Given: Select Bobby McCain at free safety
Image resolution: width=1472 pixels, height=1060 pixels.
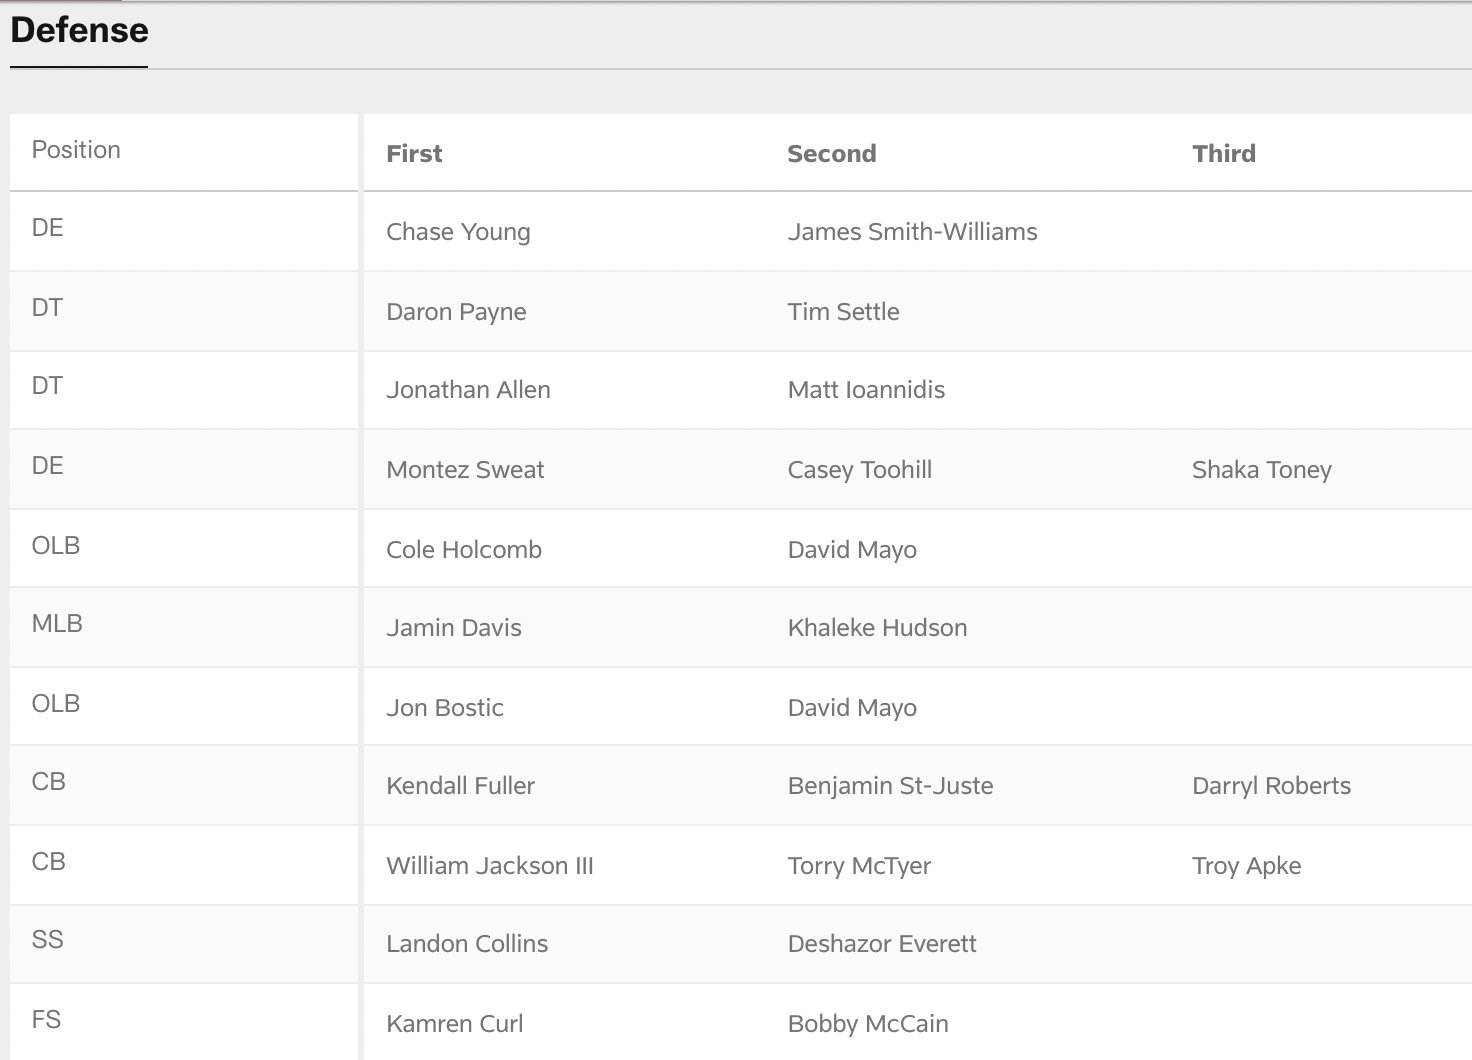Looking at the screenshot, I should (x=868, y=1024).
